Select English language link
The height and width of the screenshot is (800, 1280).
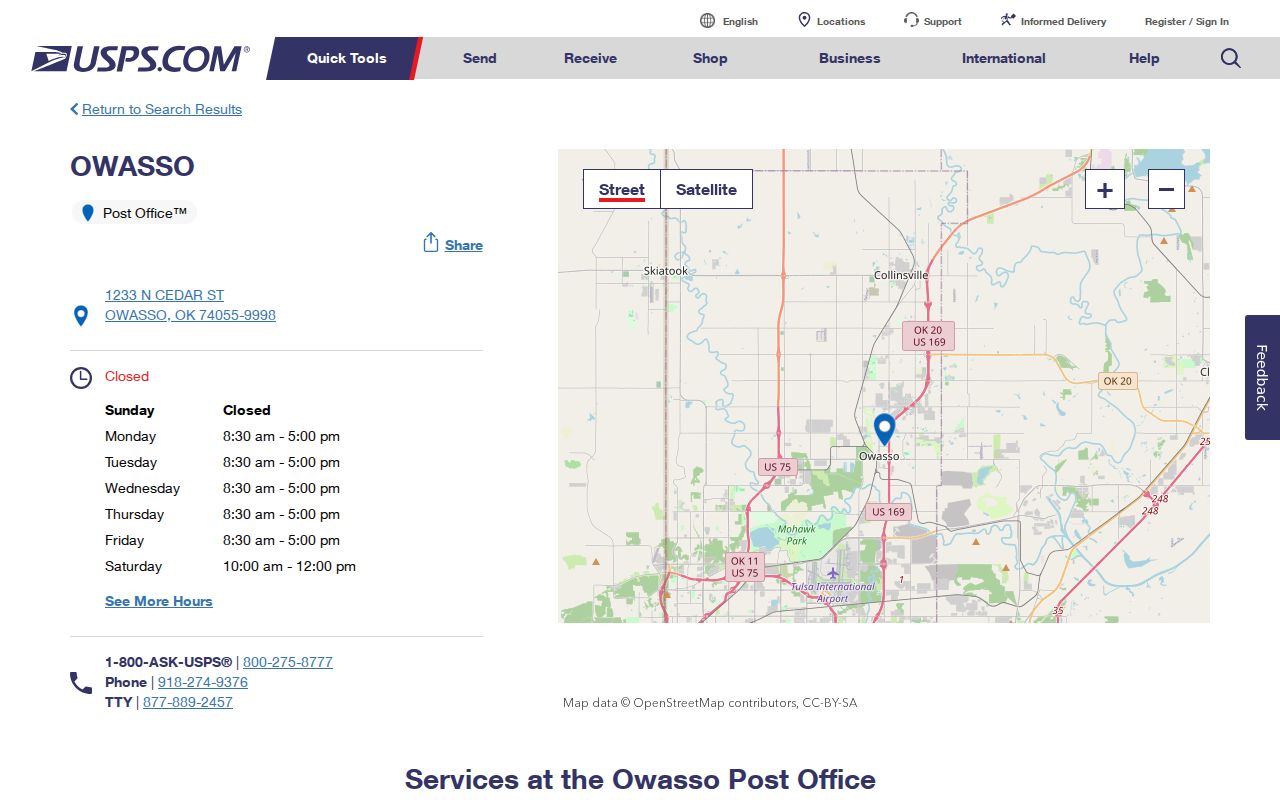(x=740, y=21)
